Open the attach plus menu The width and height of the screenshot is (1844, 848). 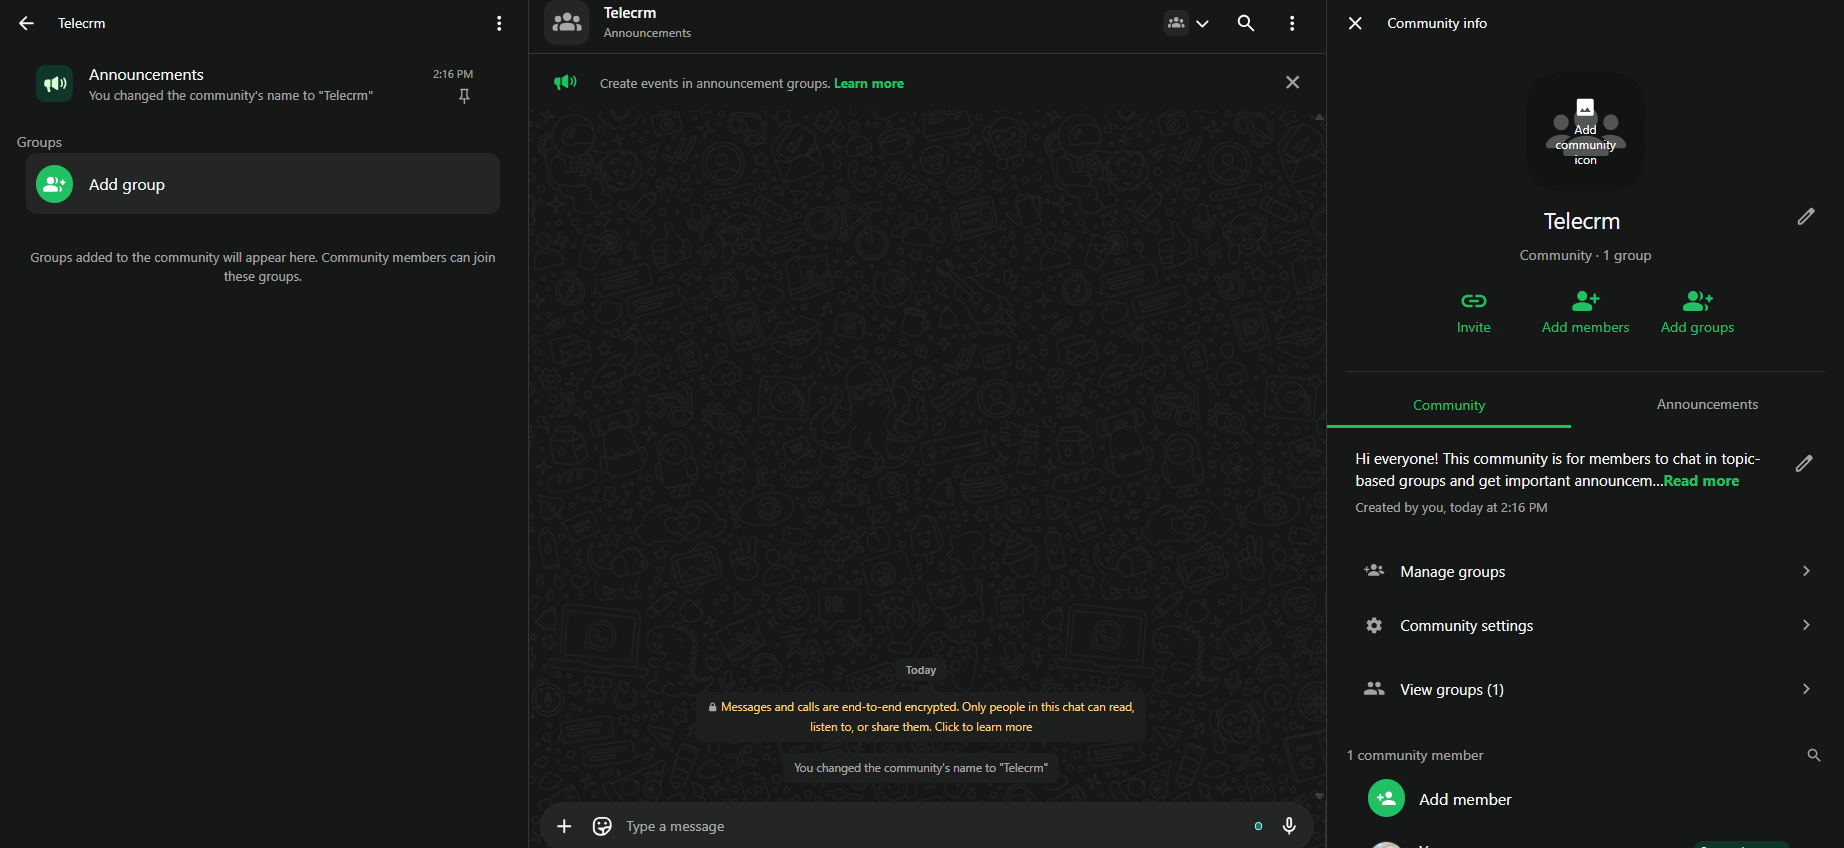click(x=564, y=826)
